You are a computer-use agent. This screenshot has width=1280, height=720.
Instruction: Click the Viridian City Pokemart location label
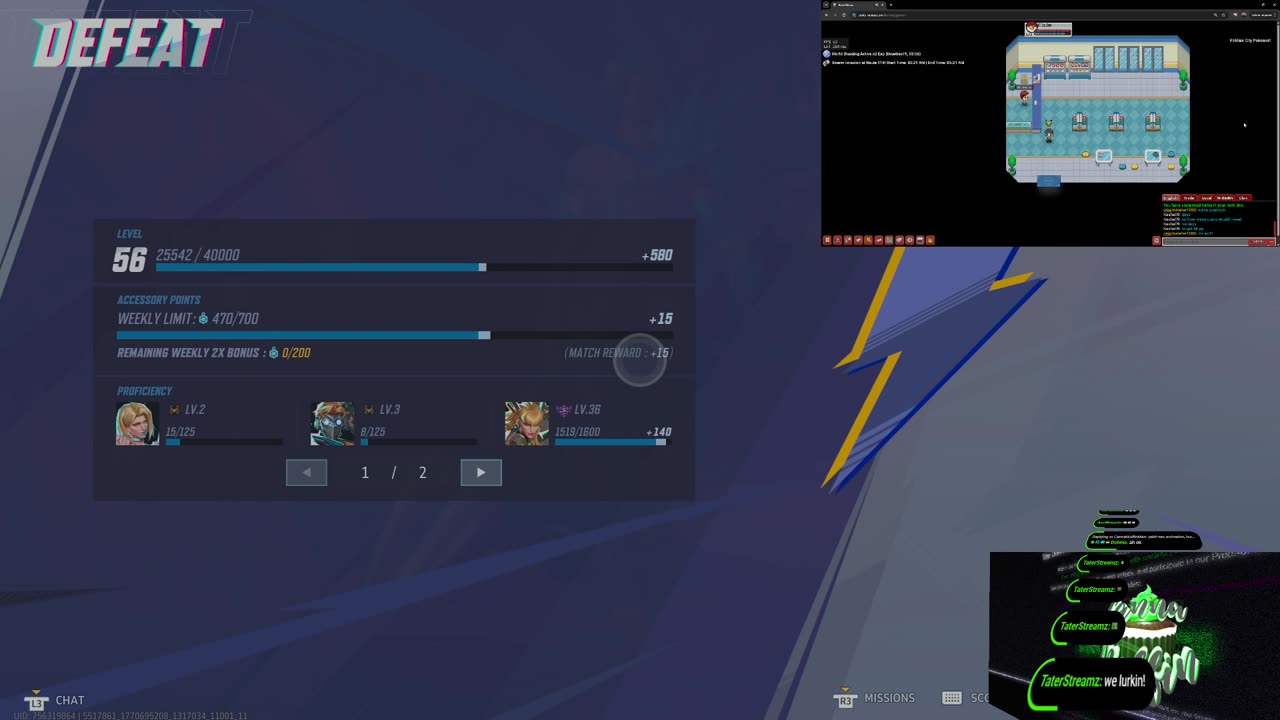(1250, 40)
